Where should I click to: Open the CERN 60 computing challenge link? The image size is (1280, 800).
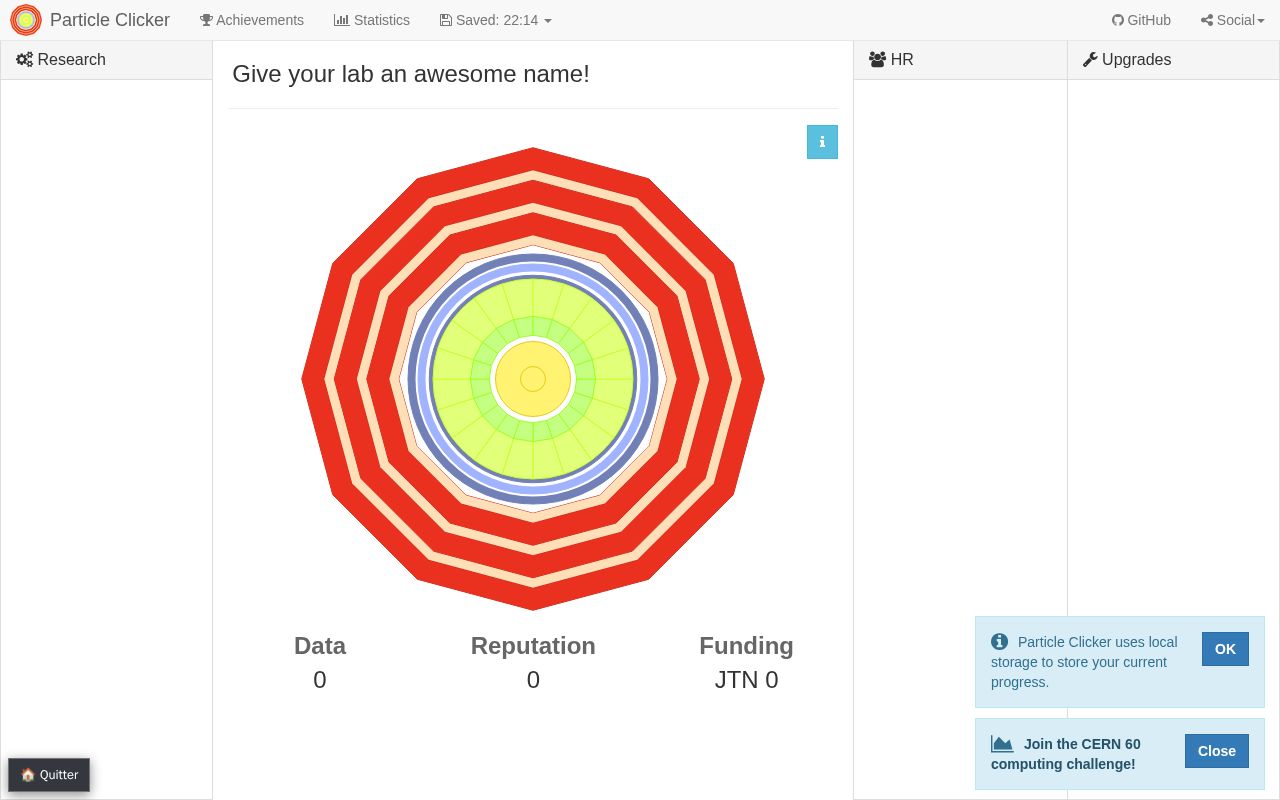click(x=1066, y=754)
